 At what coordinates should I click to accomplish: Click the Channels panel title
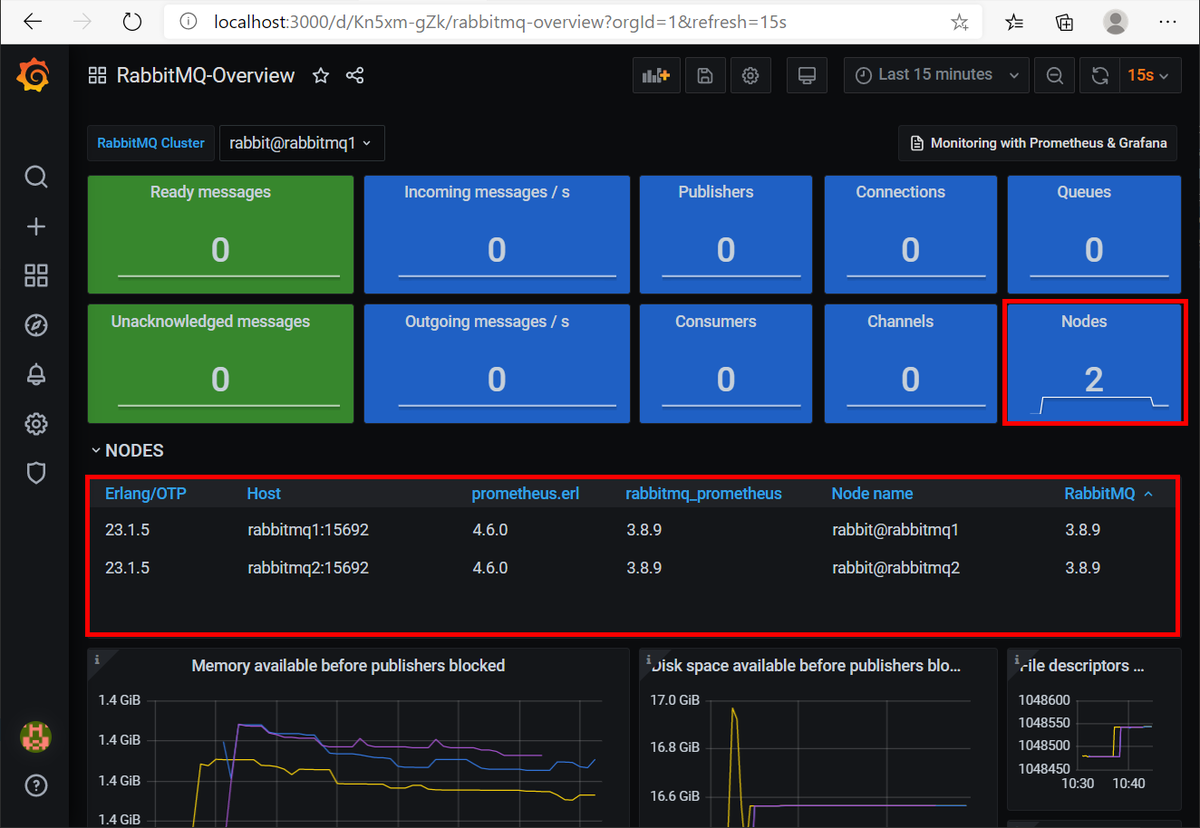tap(901, 322)
